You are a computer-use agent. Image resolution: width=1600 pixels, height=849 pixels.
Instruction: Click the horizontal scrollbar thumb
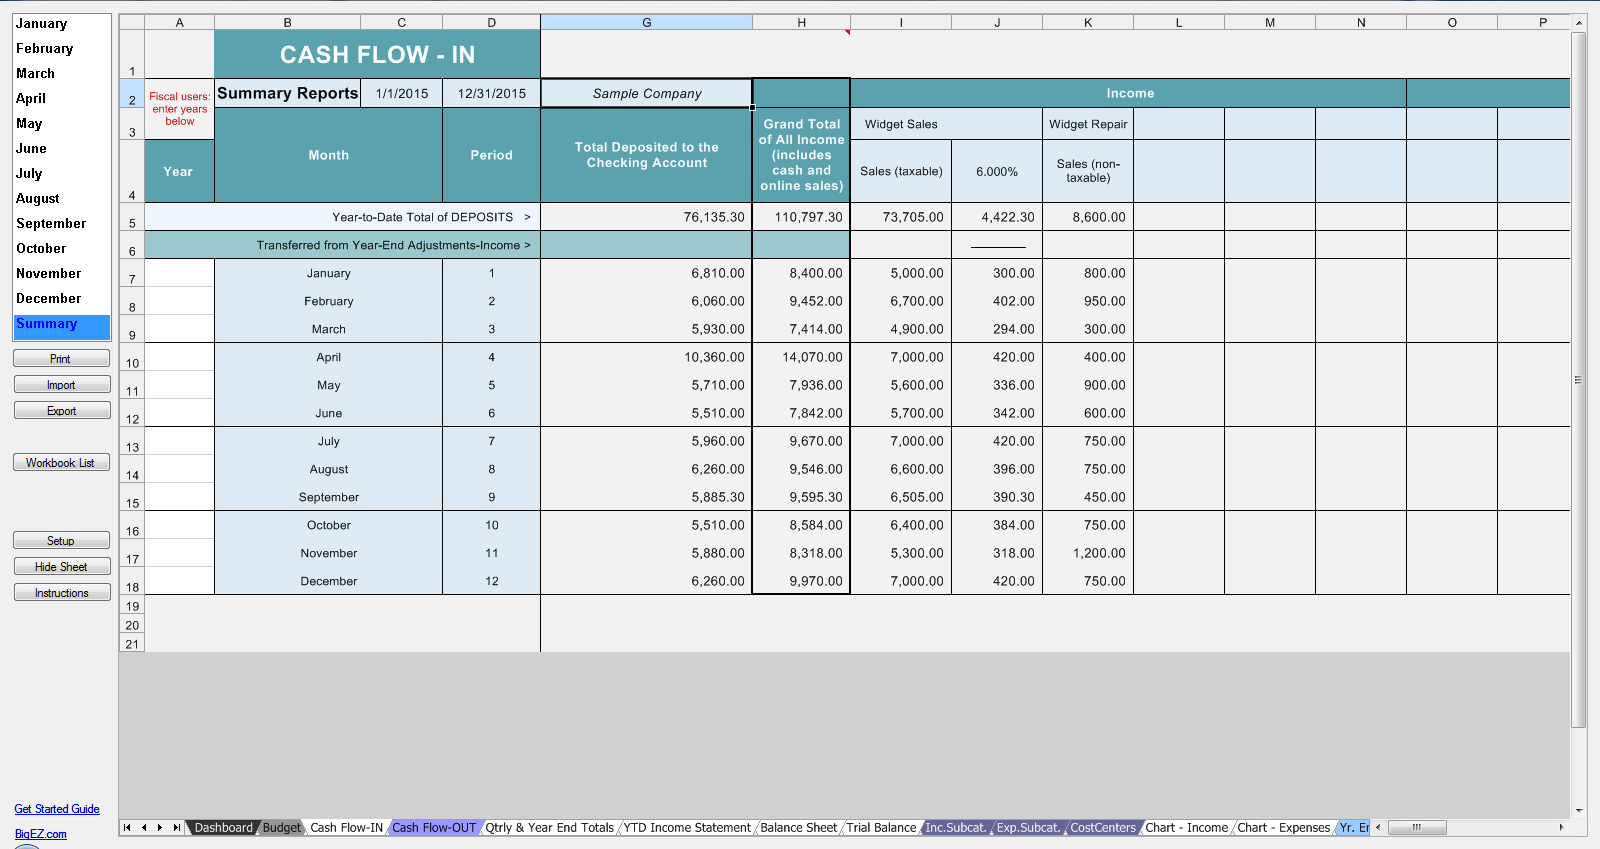click(1416, 827)
